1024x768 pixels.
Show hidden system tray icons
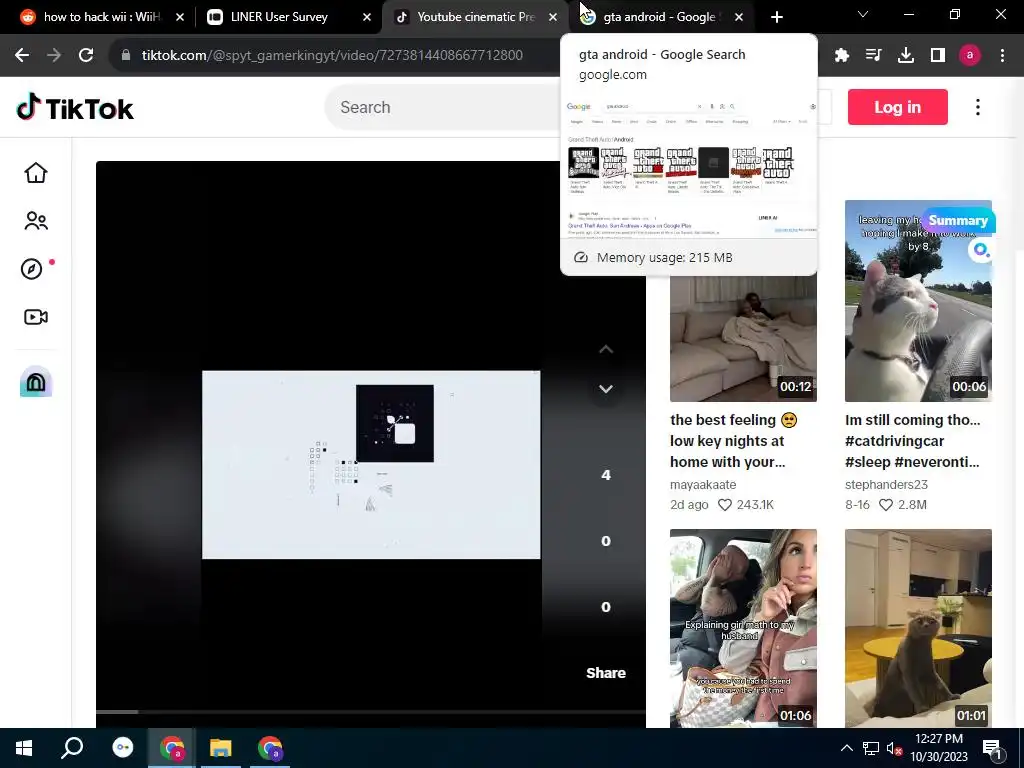846,748
